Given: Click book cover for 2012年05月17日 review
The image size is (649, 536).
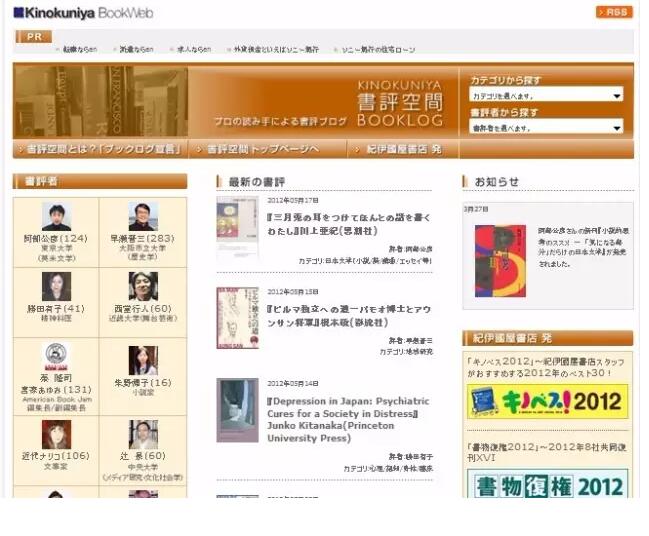Looking at the screenshot, I should point(237,227).
